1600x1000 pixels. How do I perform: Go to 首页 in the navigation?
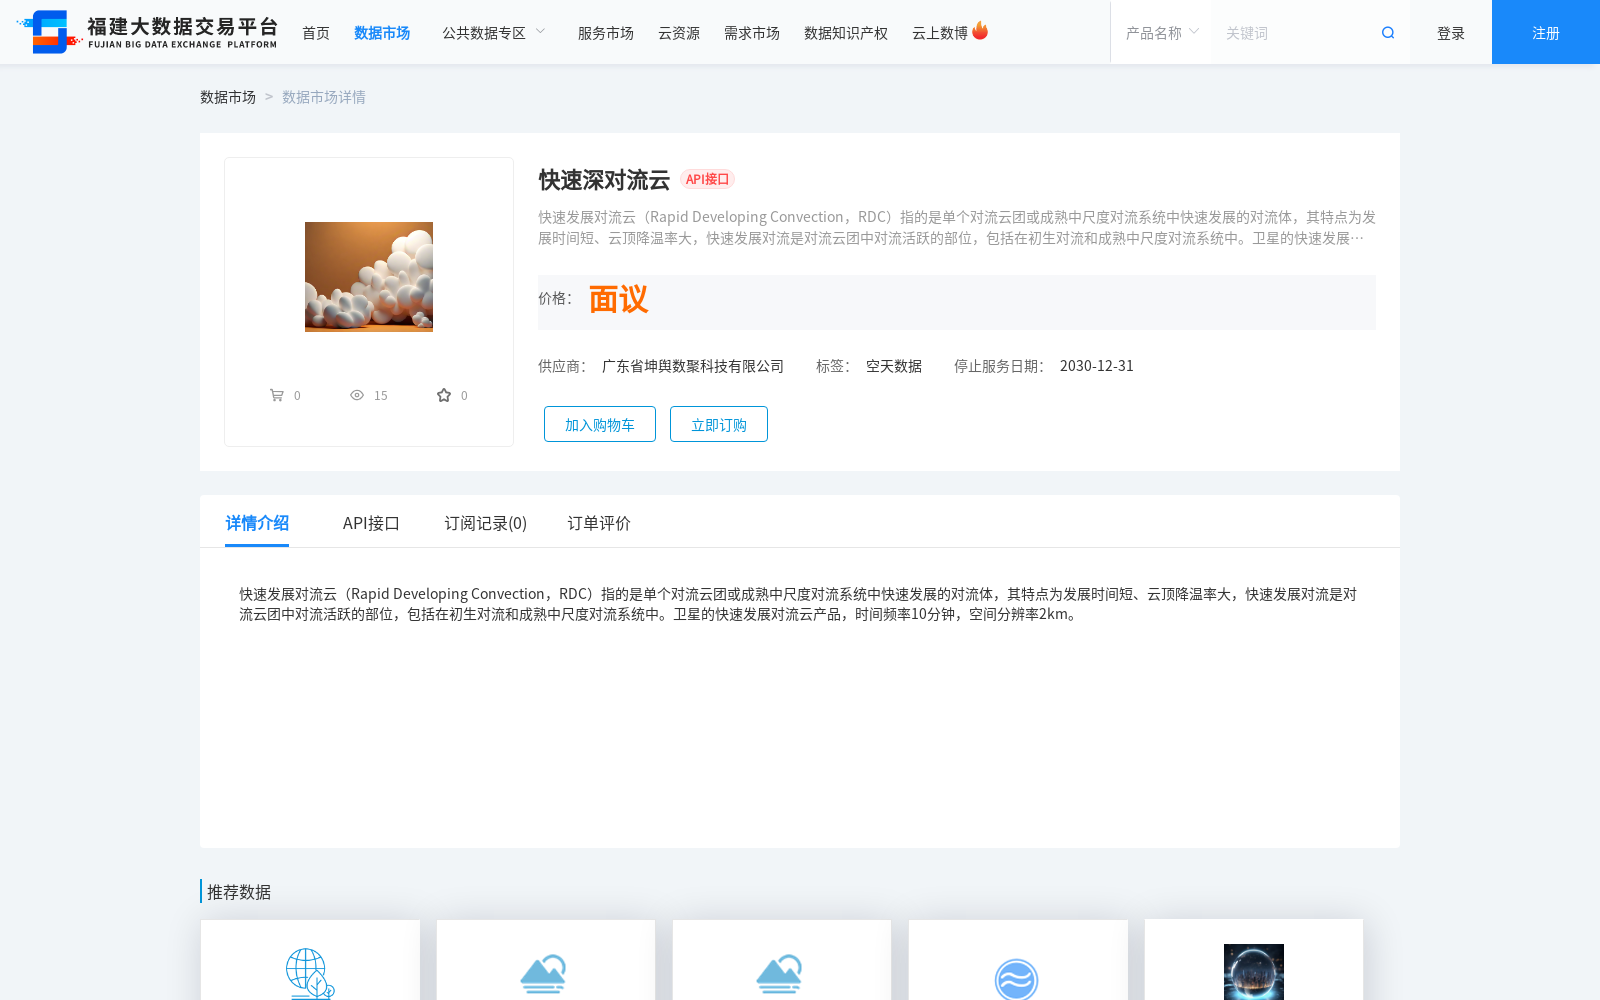[316, 33]
